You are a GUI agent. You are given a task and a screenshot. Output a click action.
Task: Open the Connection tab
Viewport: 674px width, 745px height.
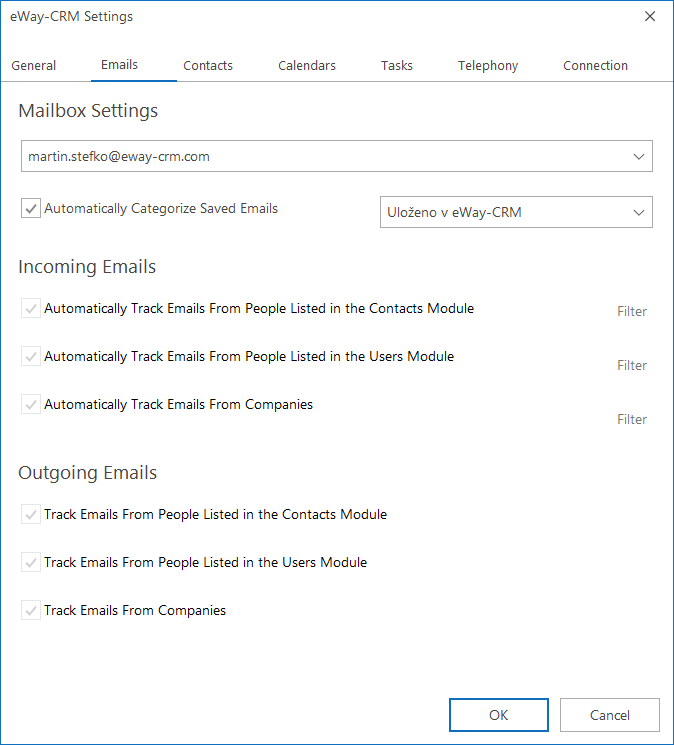point(595,66)
